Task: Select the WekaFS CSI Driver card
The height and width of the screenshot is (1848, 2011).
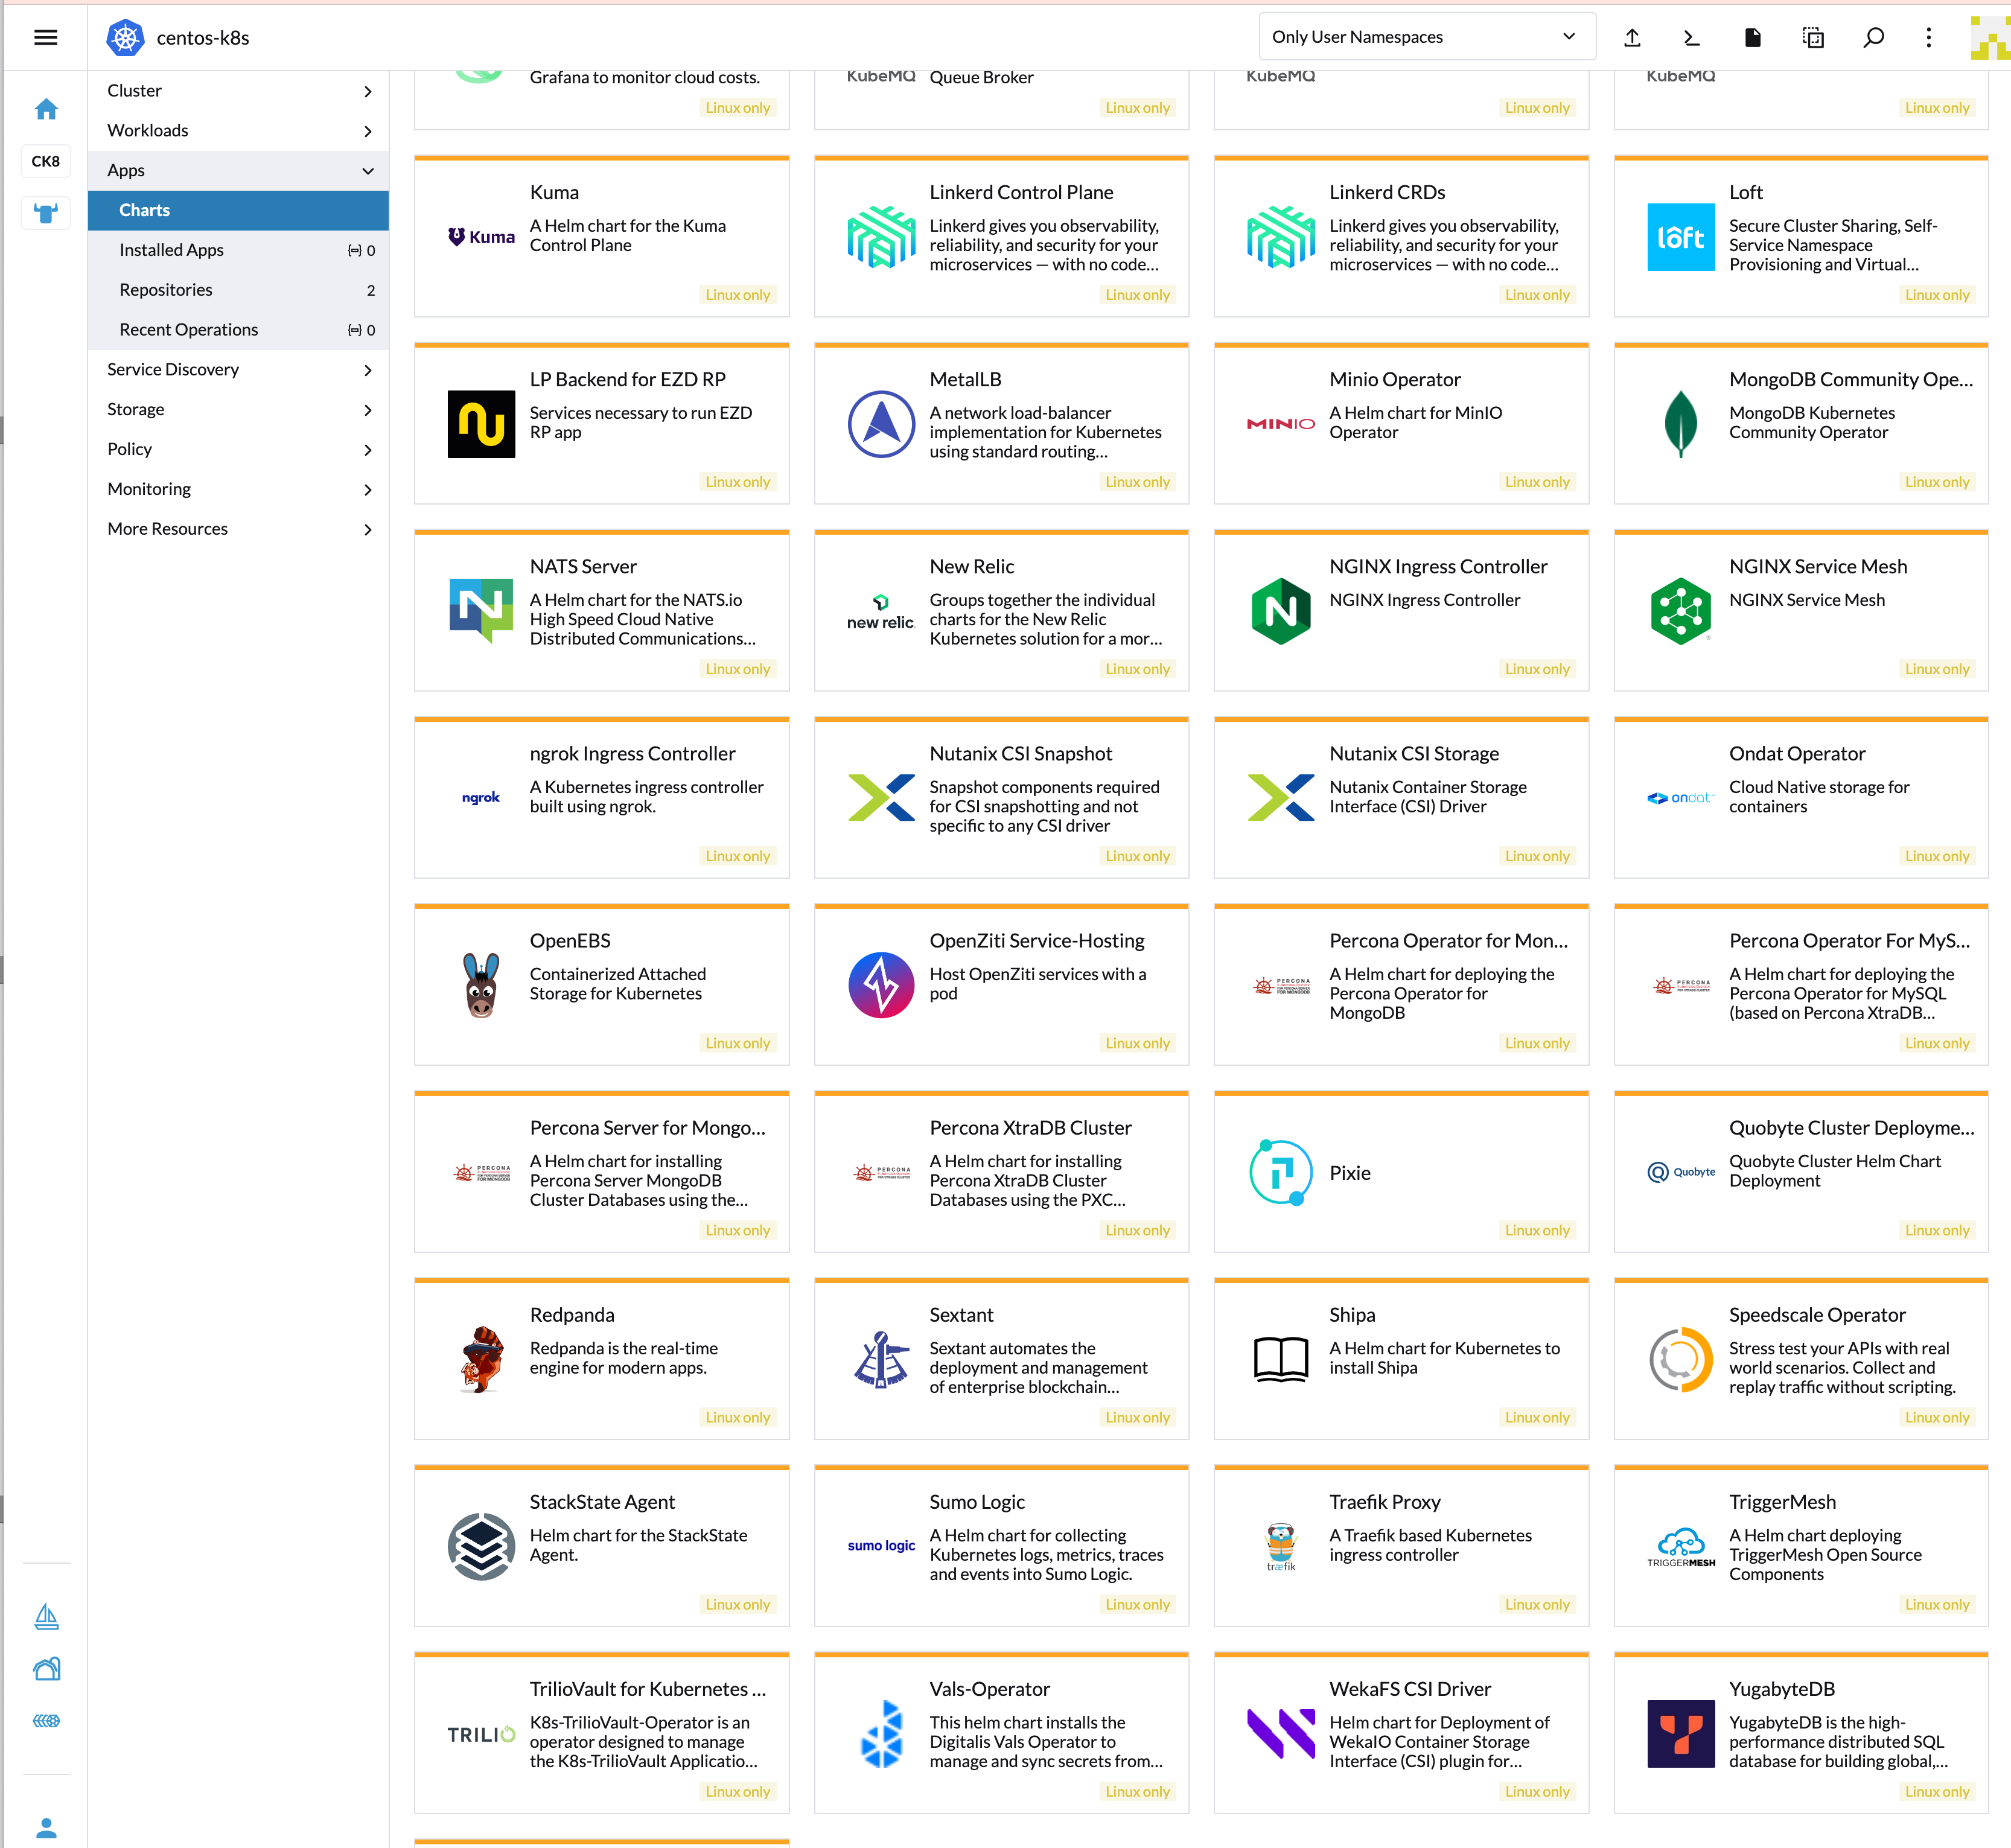Action: click(1401, 1733)
